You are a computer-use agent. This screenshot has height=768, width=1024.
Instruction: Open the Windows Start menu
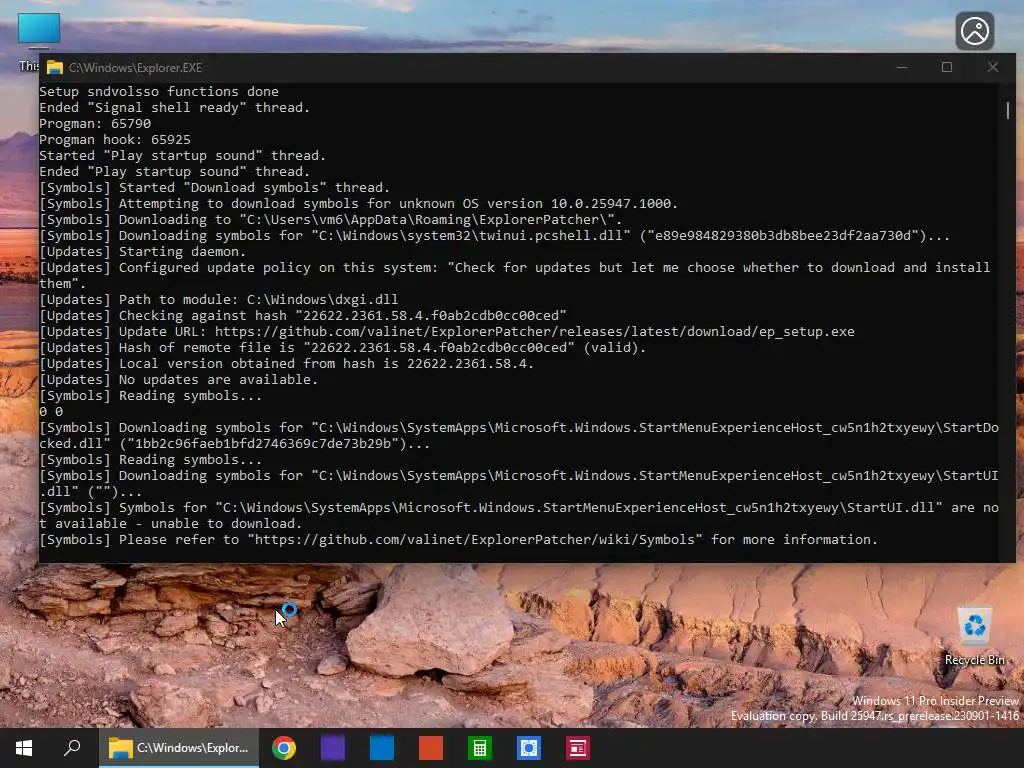(24, 748)
